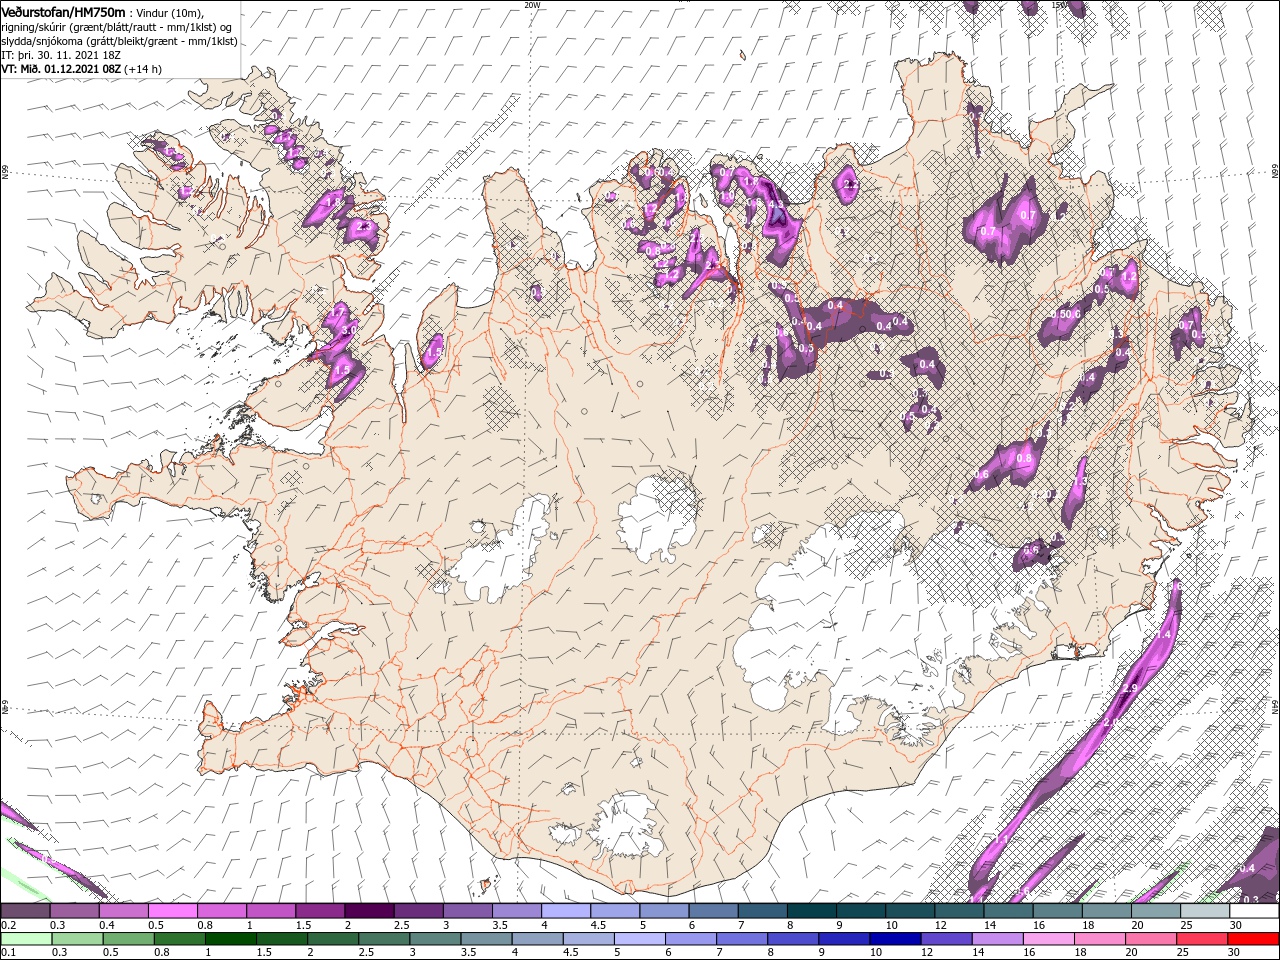Screen dimensions: 1280x960
Task: Pick upper legend swatch between 0.4 and 0.5
Action: 123,911
